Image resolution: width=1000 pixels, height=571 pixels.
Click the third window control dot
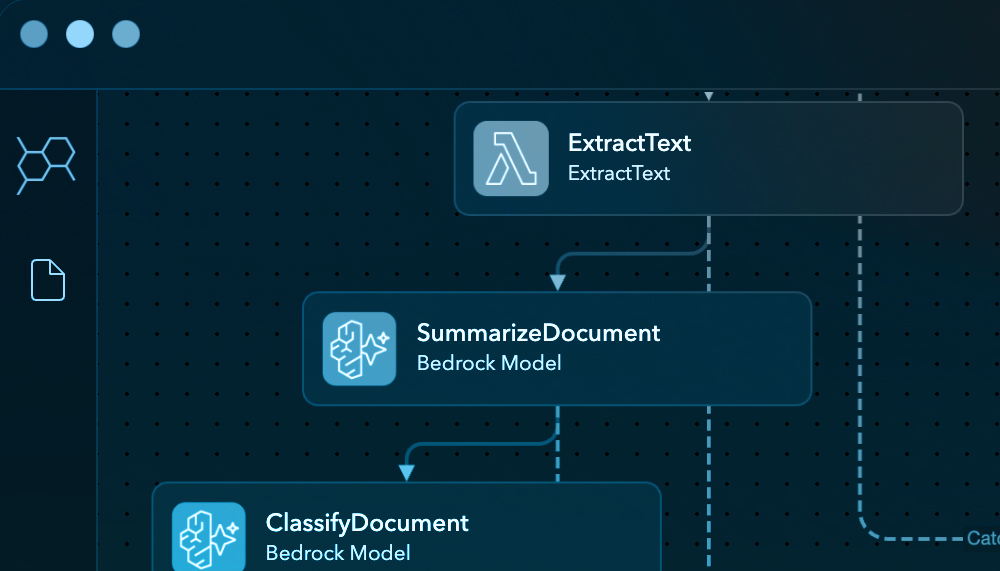click(126, 34)
